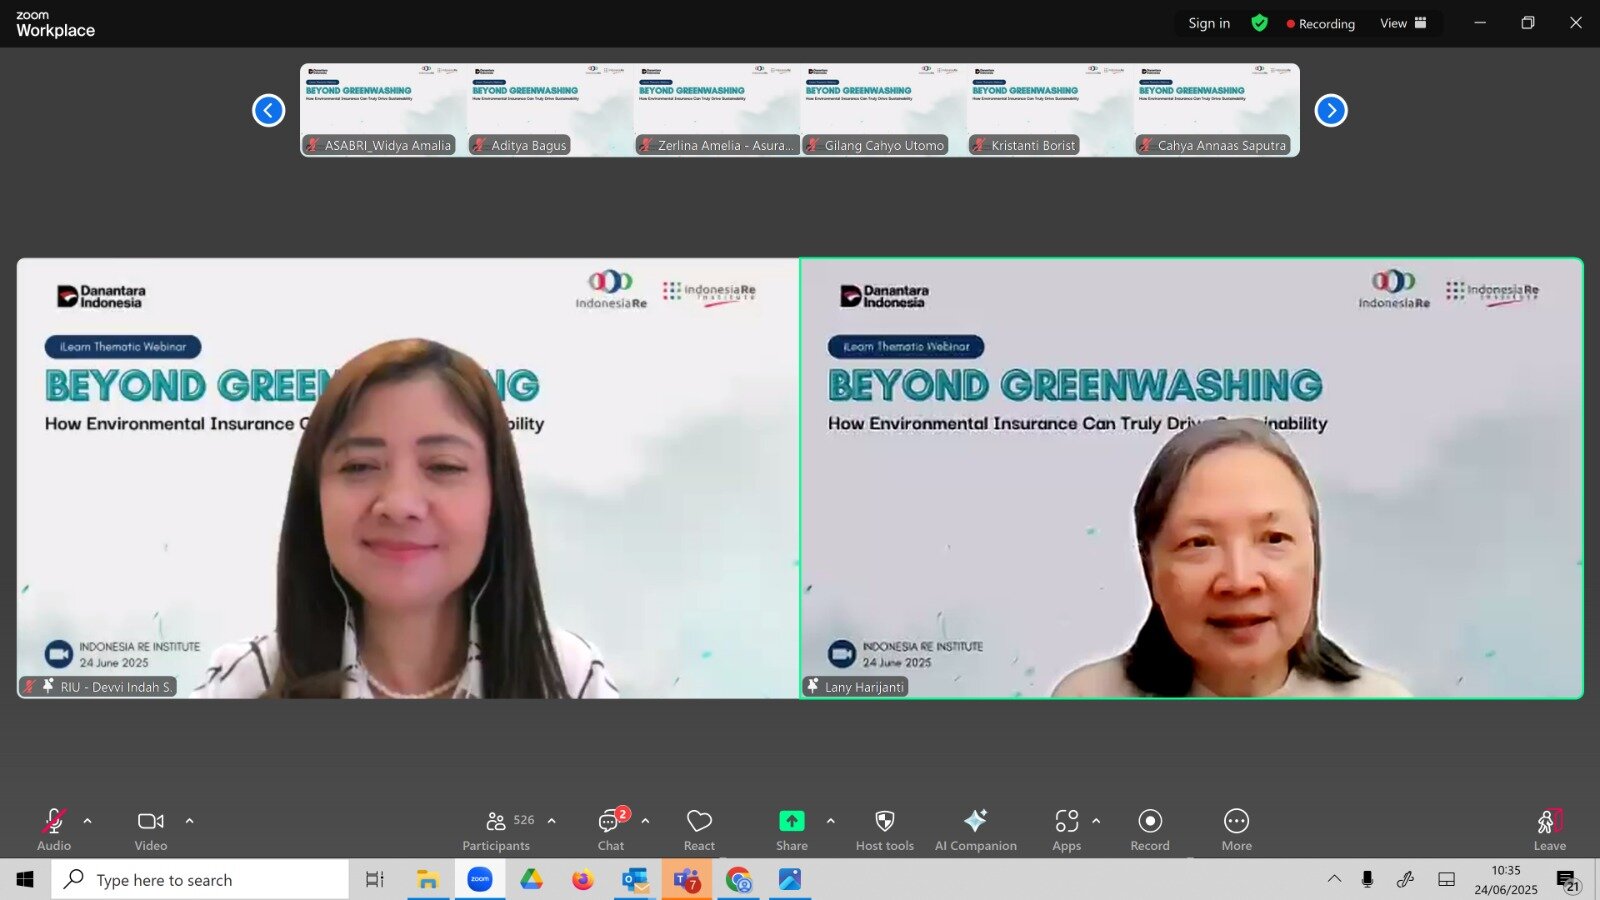Open Task View in the taskbar
Image resolution: width=1600 pixels, height=900 pixels.
(x=375, y=880)
